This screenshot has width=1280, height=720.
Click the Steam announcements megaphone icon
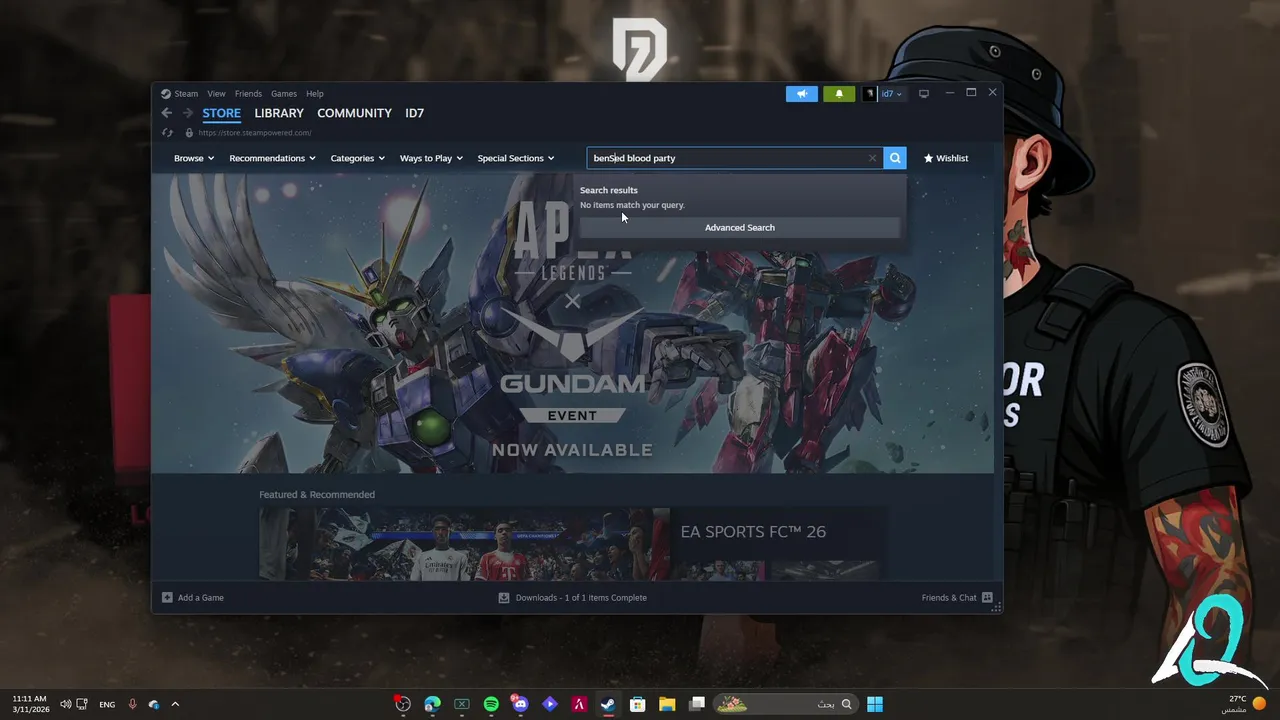(802, 94)
